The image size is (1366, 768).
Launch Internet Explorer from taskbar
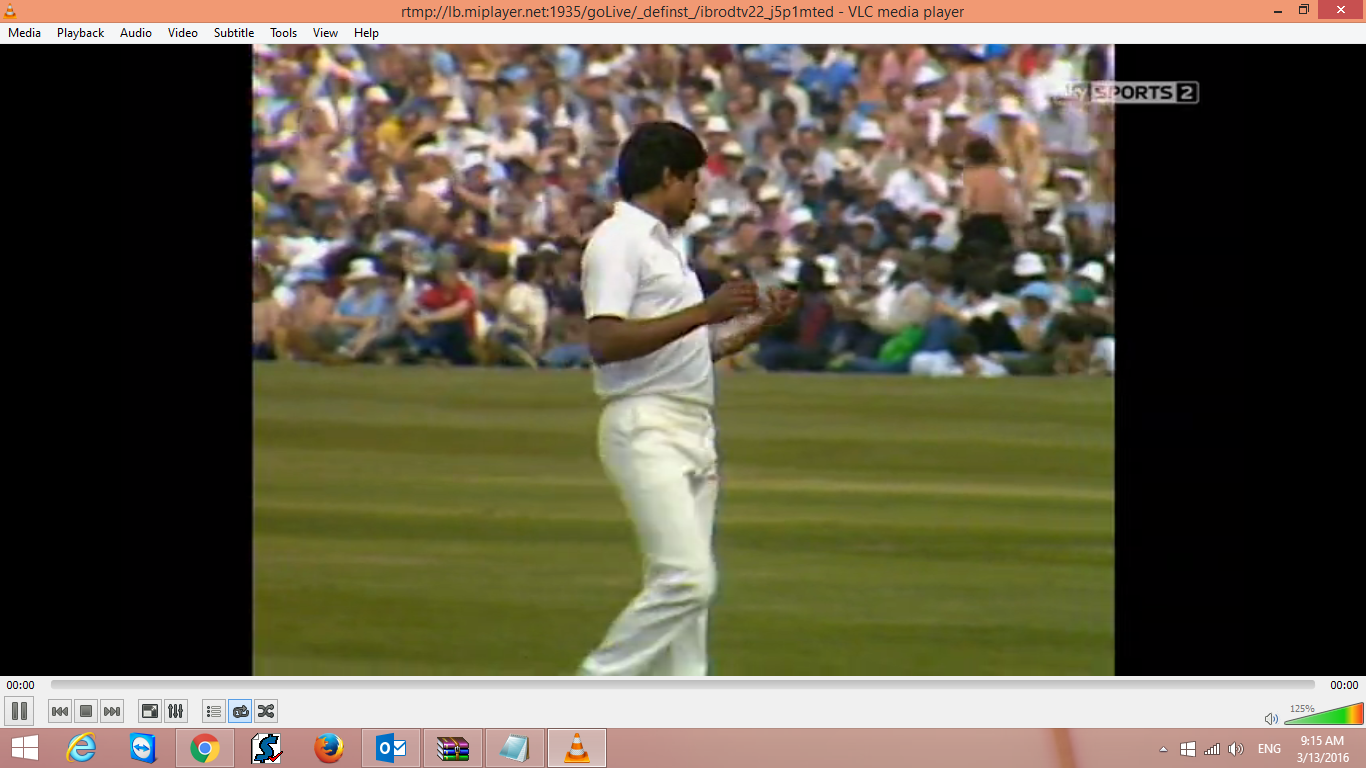click(x=81, y=748)
